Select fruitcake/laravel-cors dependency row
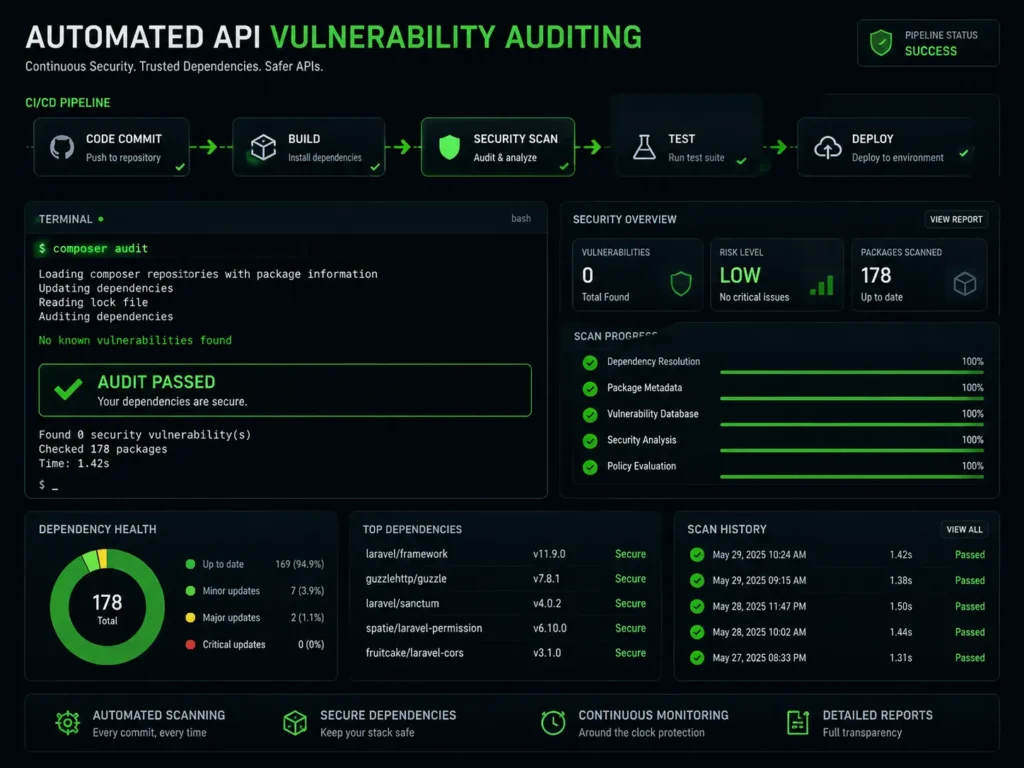This screenshot has height=768, width=1024. [505, 653]
